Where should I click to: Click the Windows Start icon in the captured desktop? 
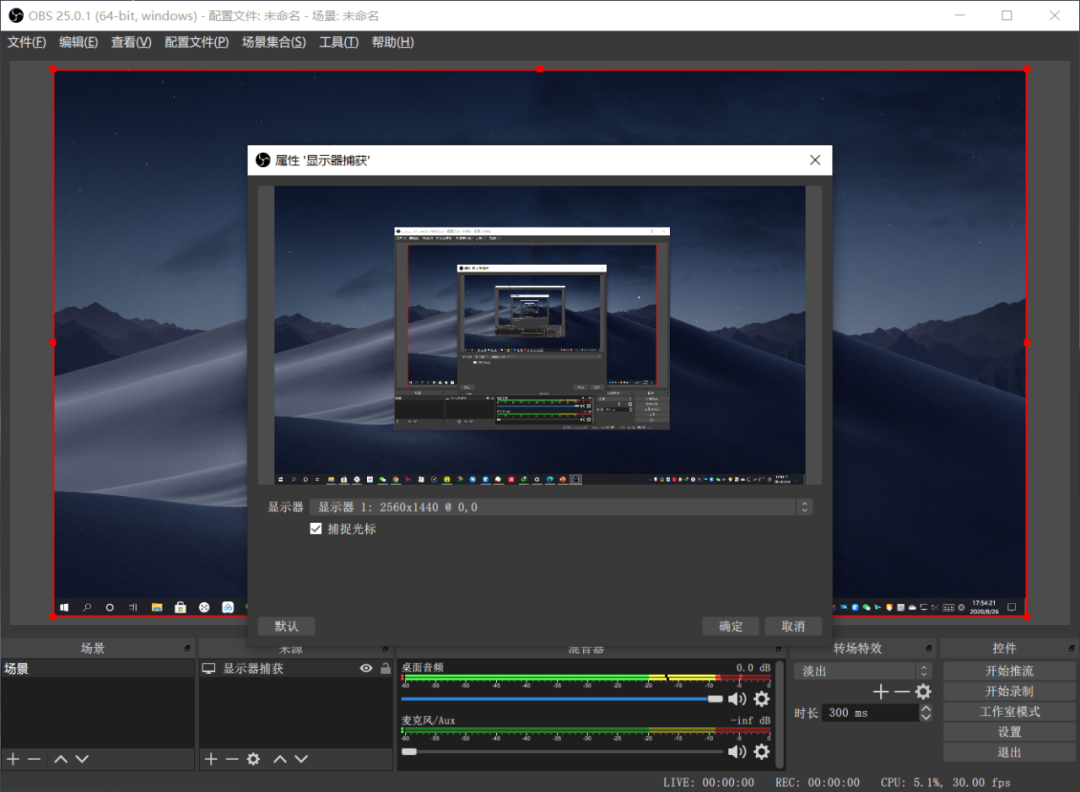coord(64,607)
